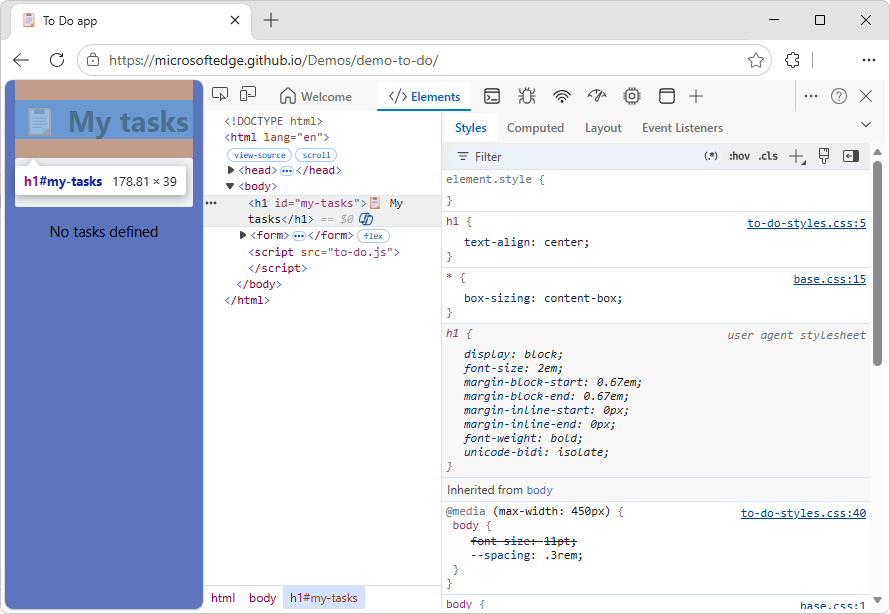The image size is (890, 614).
Task: Click the scroll badge on html
Action: coord(316,155)
